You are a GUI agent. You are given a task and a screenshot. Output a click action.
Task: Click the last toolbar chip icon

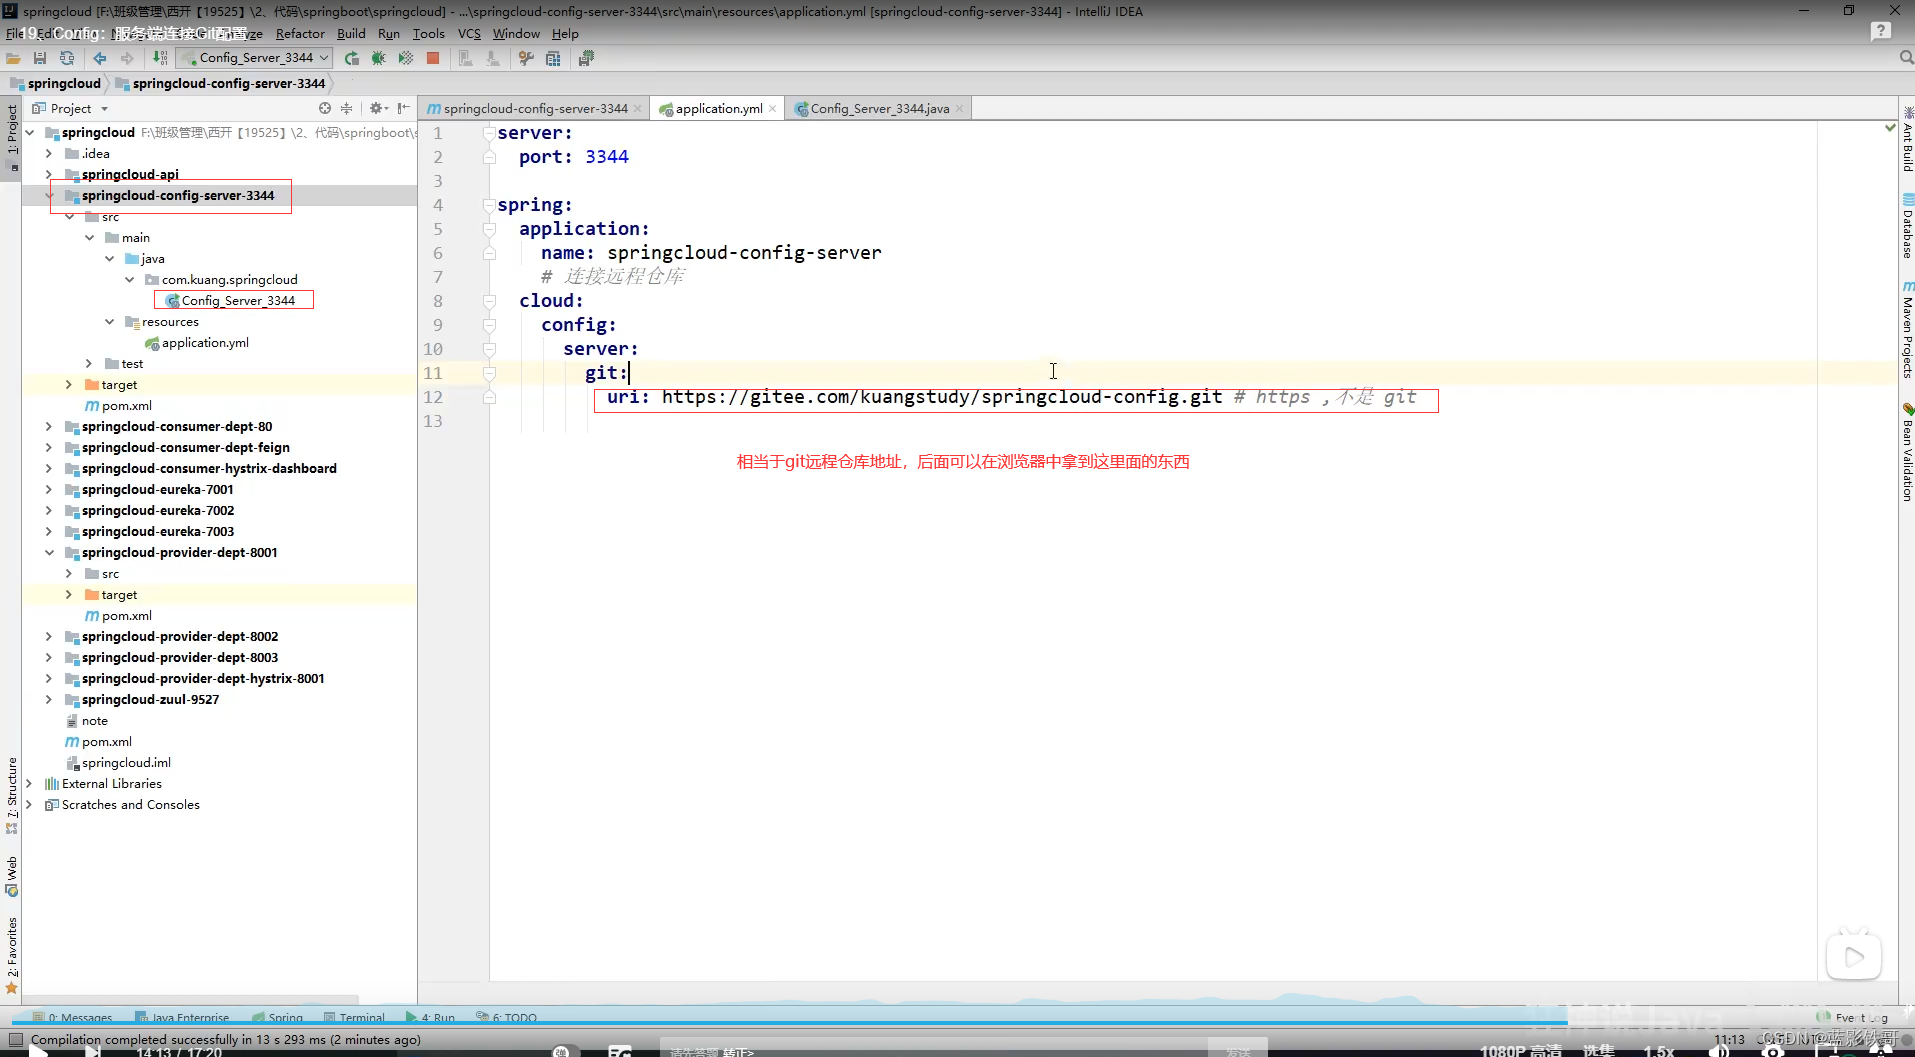[586, 58]
